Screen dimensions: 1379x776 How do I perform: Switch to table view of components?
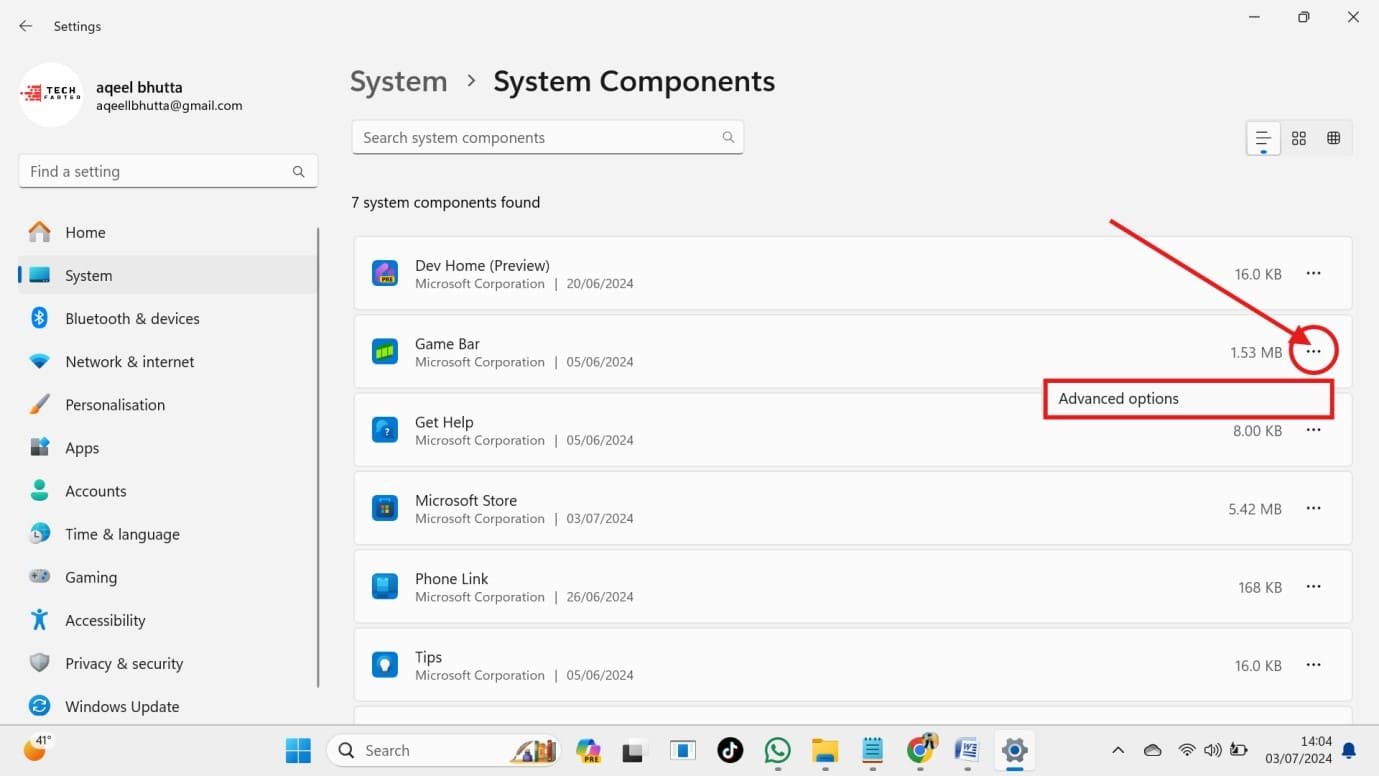click(1333, 137)
